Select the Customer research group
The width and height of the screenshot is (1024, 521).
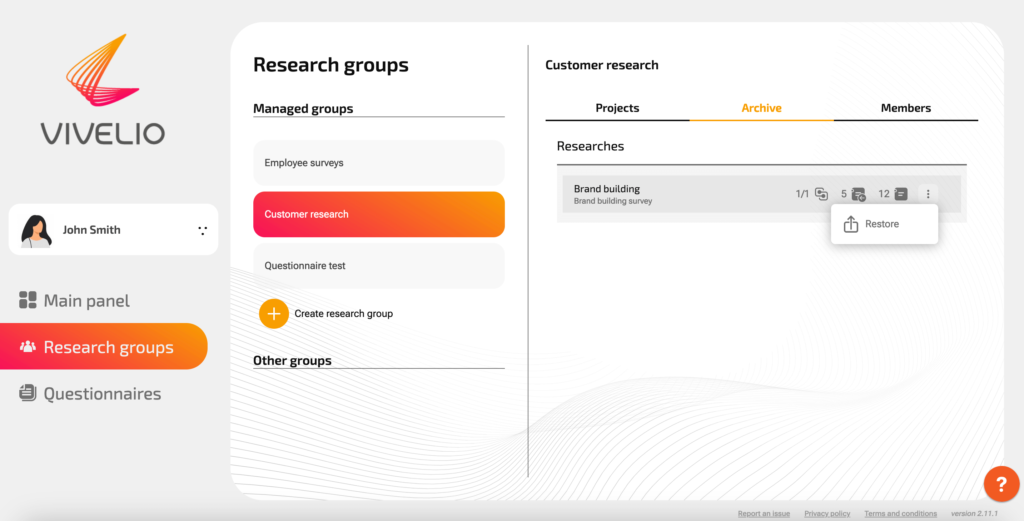tap(379, 214)
